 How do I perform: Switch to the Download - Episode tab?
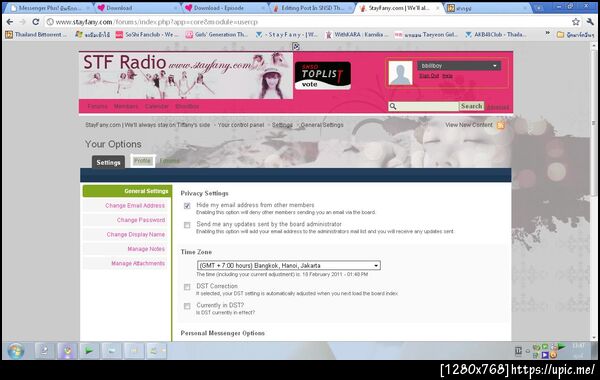(x=225, y=8)
